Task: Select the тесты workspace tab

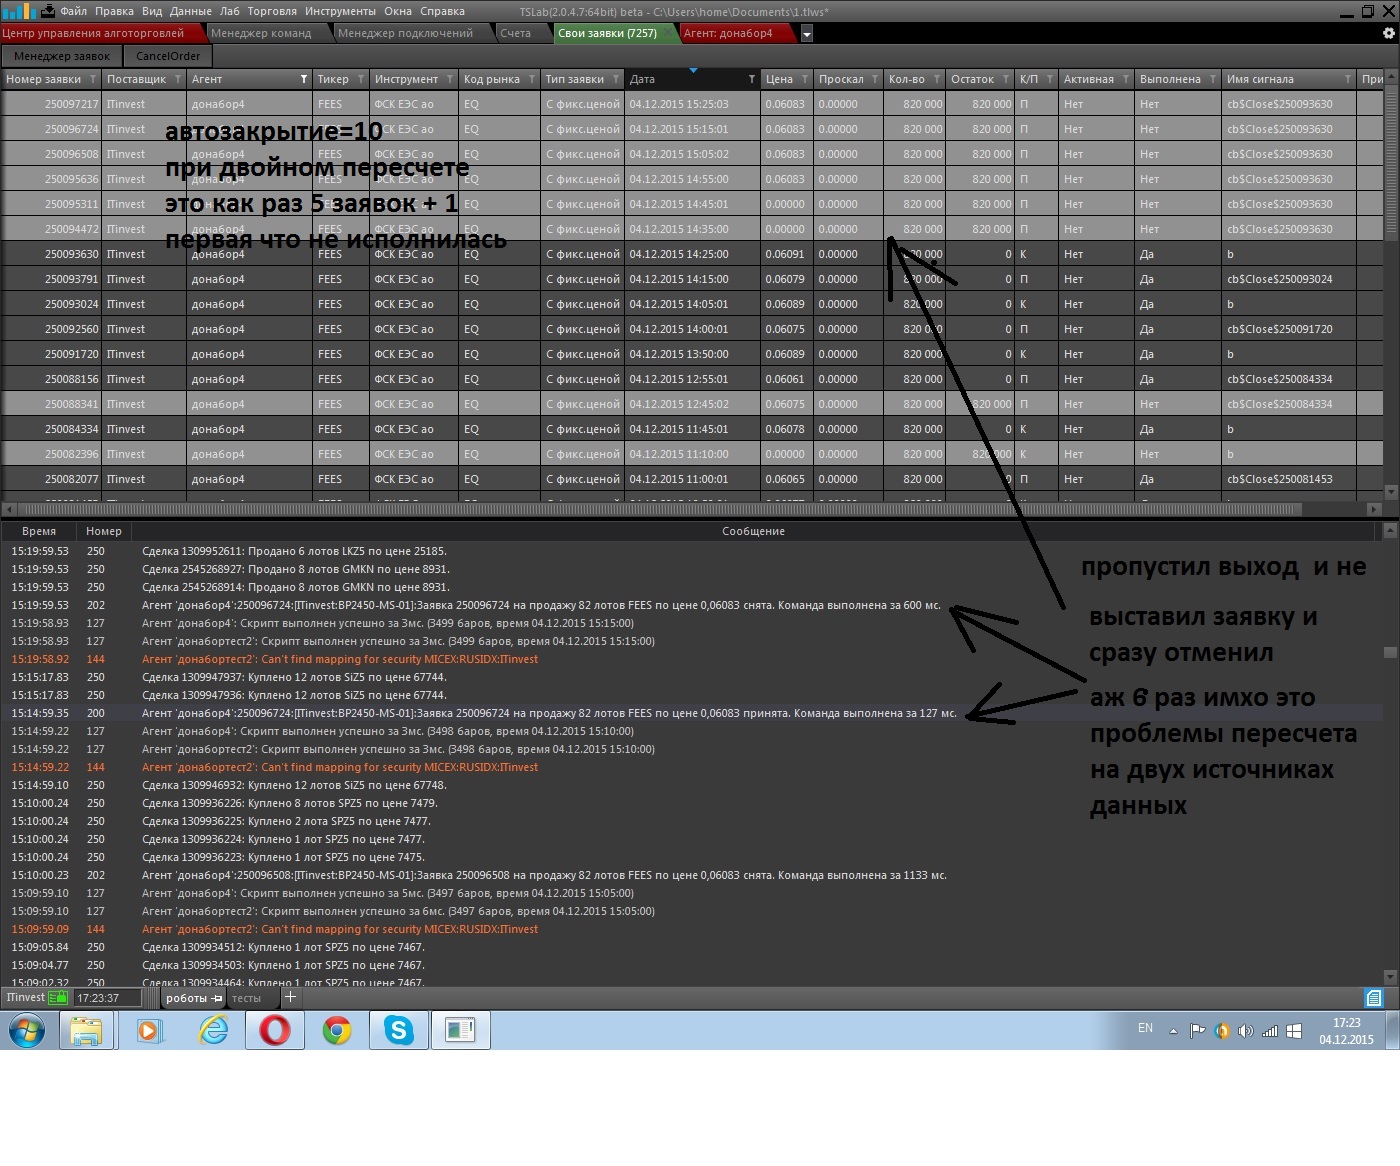Action: 246,998
